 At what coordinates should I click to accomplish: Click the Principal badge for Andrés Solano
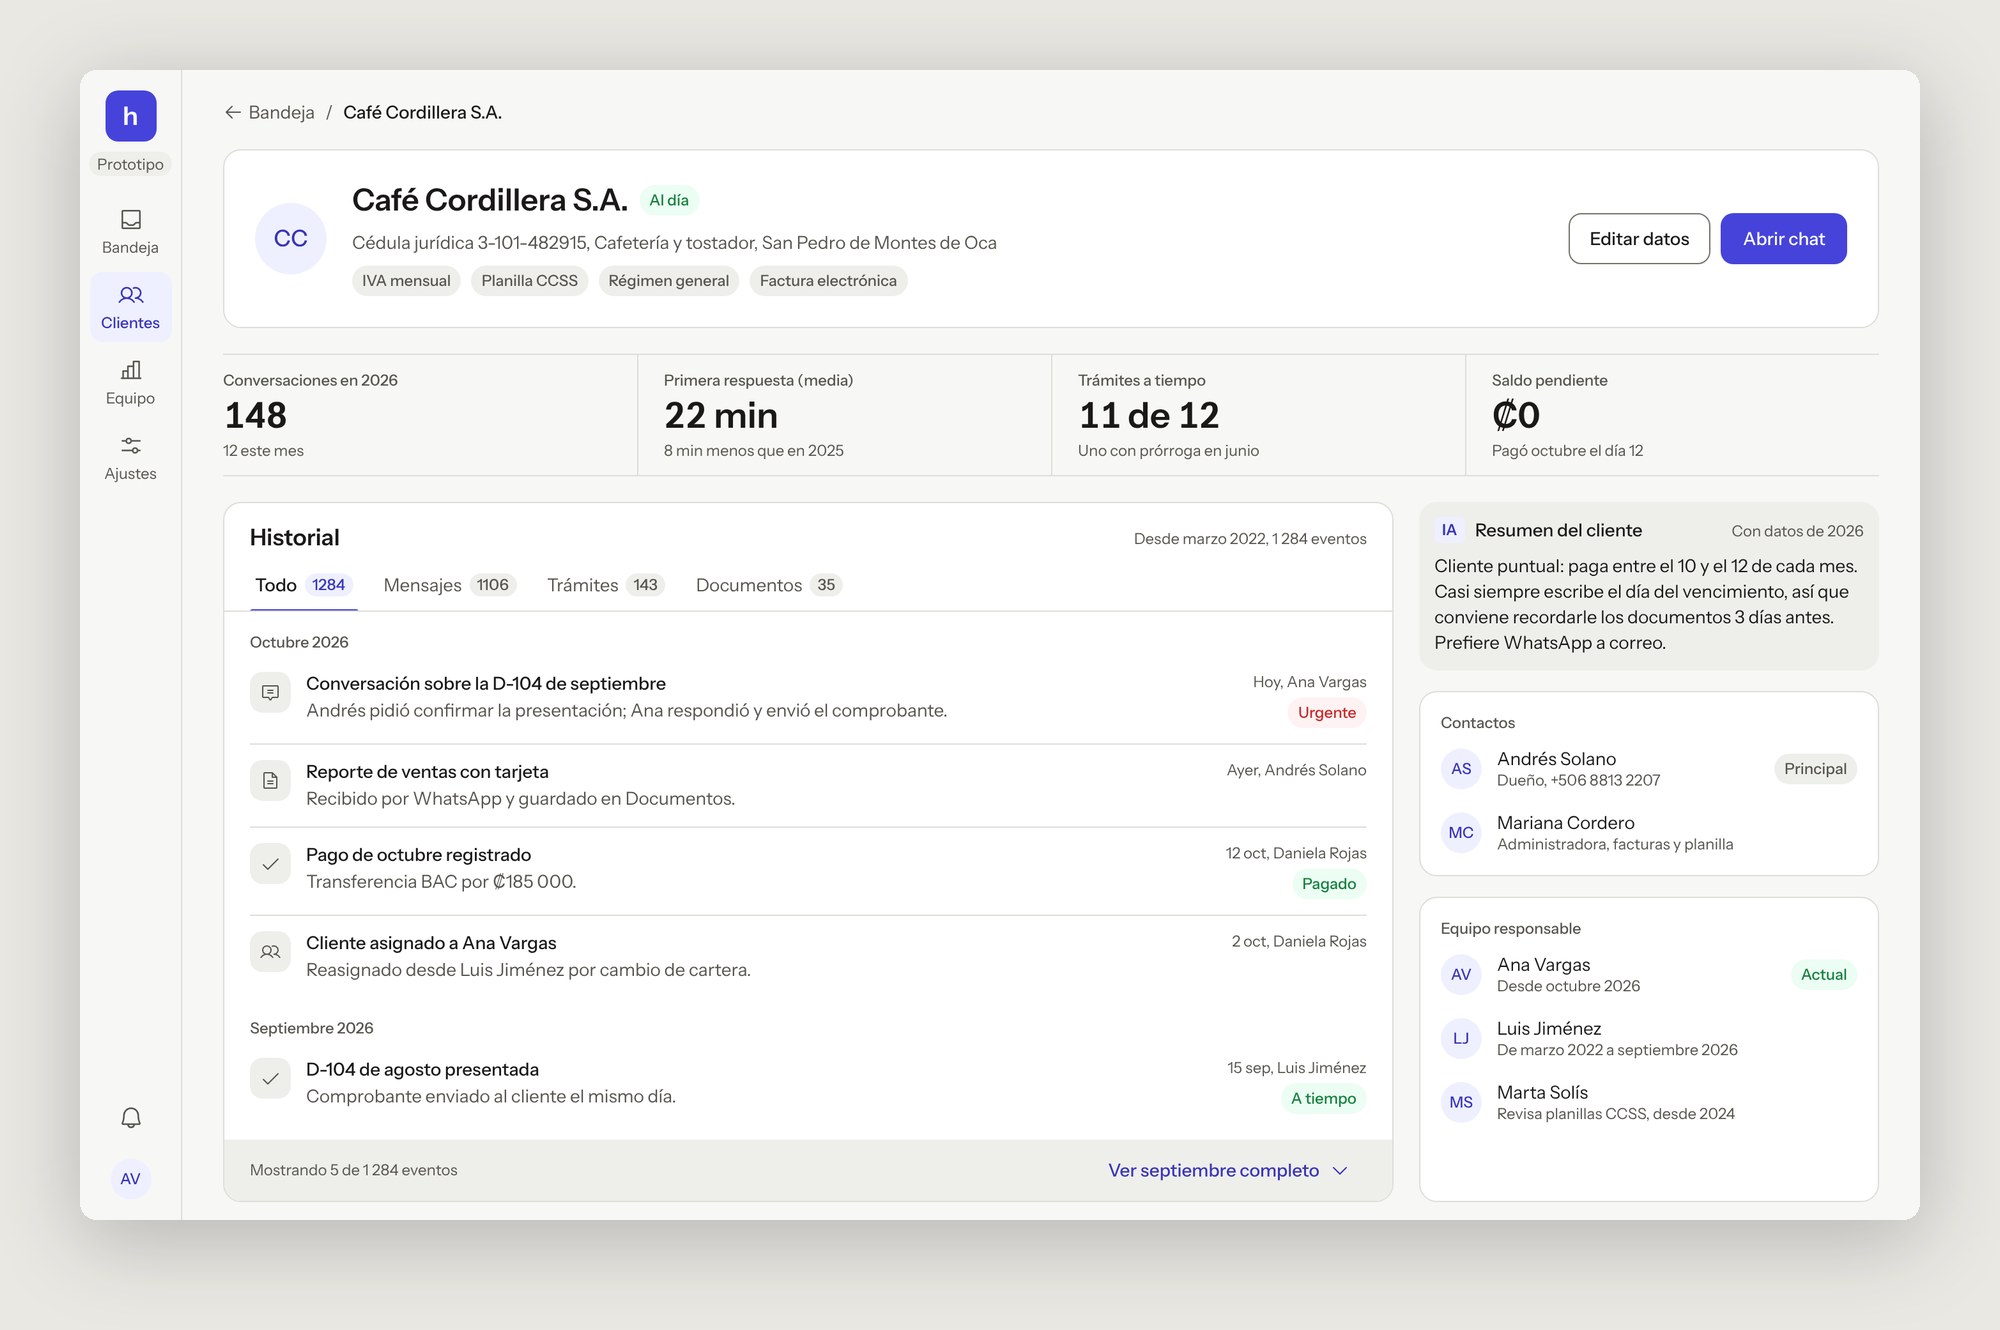click(1815, 768)
